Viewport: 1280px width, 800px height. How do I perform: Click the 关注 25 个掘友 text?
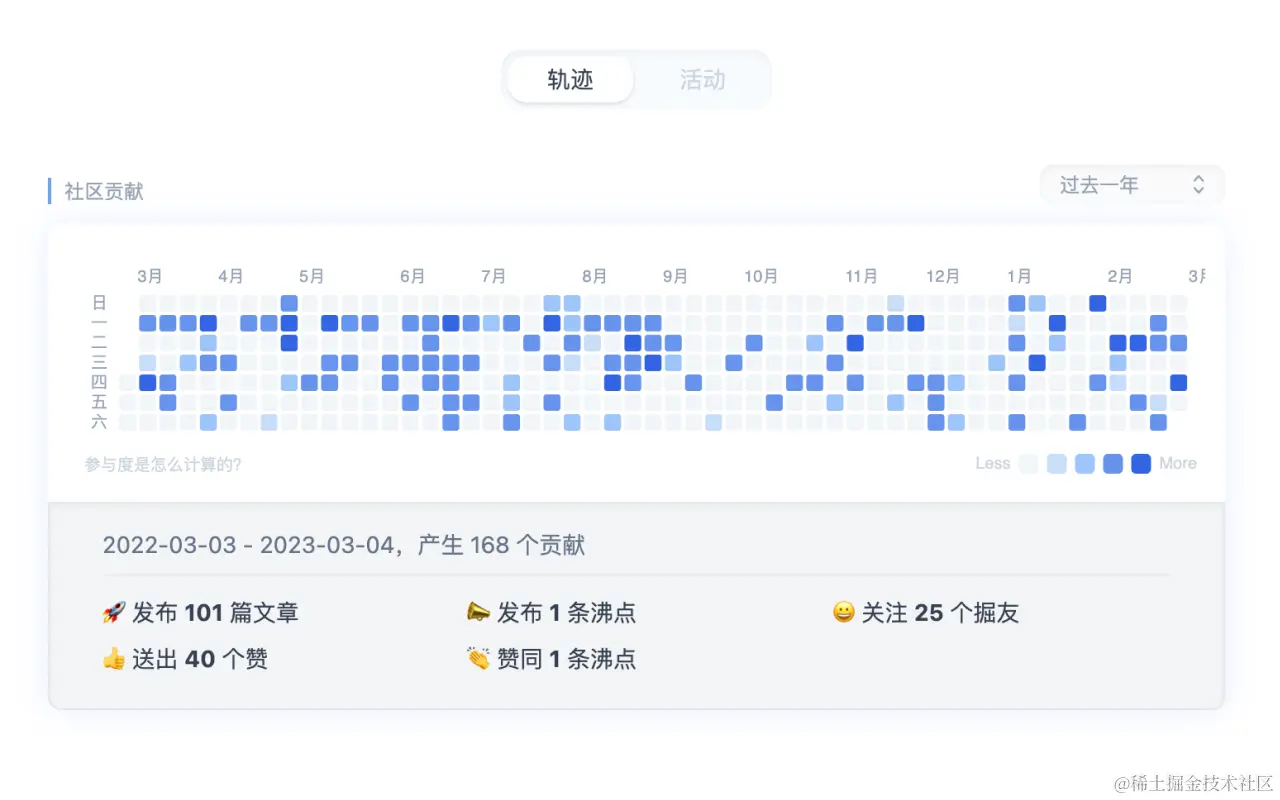coord(940,612)
